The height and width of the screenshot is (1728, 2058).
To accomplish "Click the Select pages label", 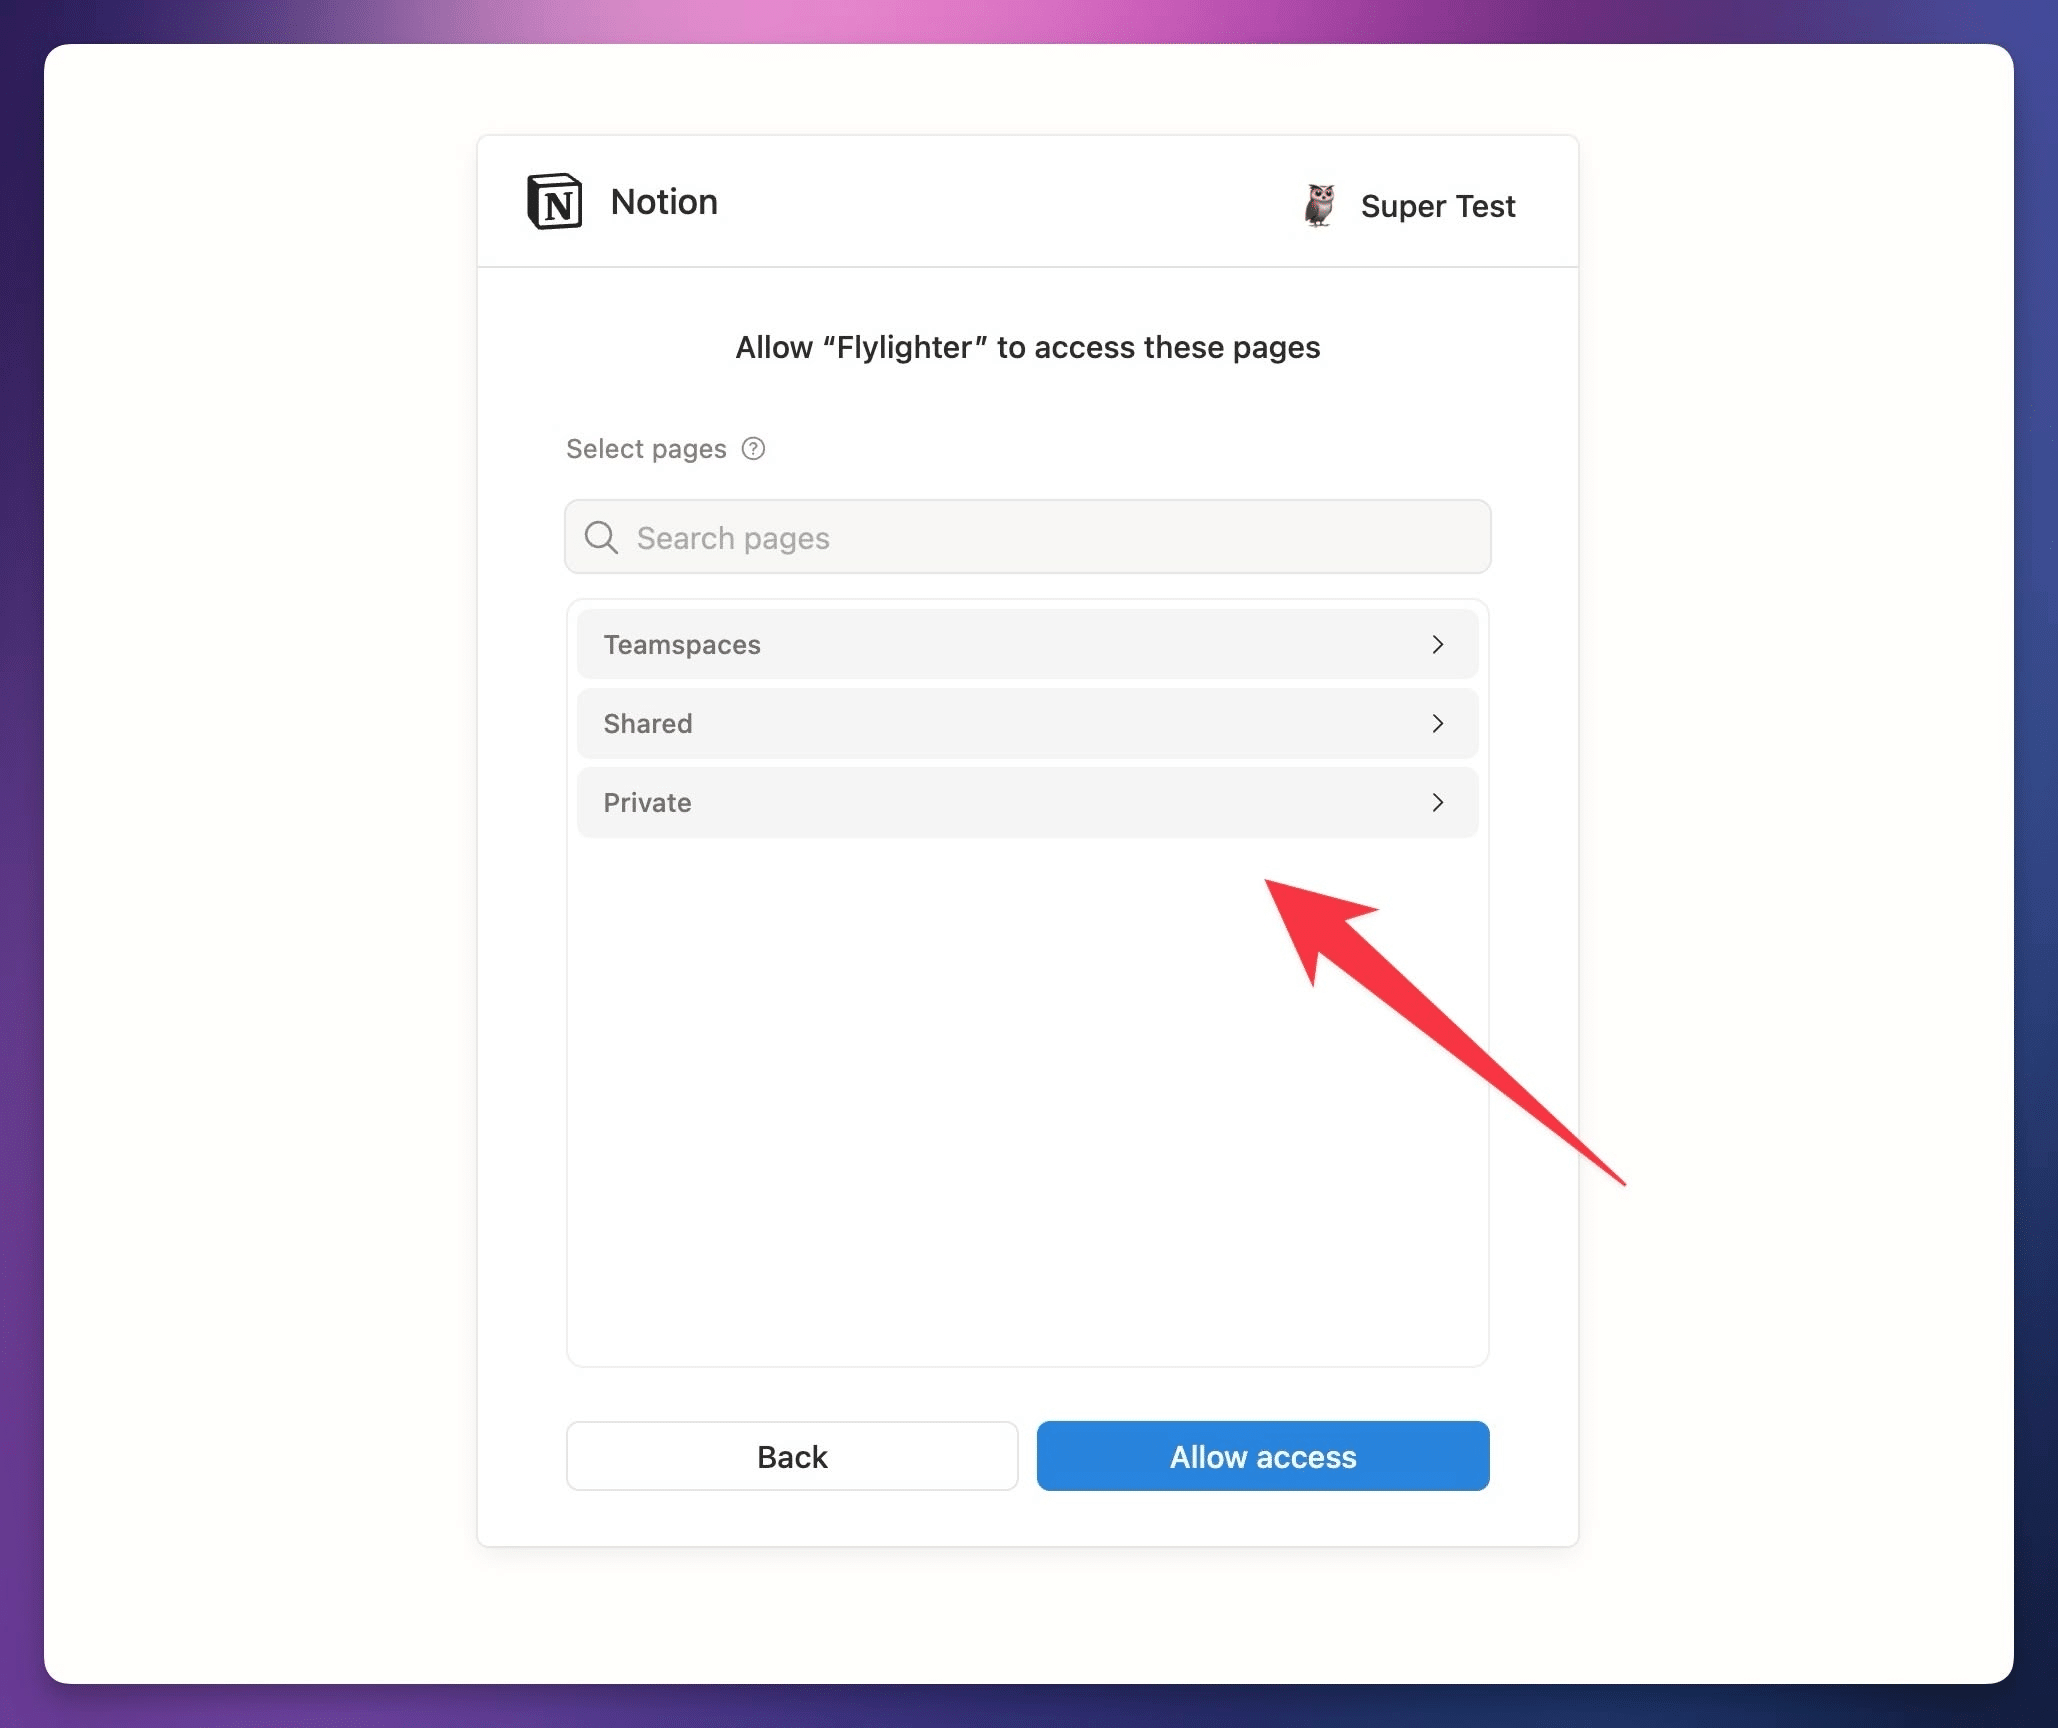I will click(x=646, y=449).
